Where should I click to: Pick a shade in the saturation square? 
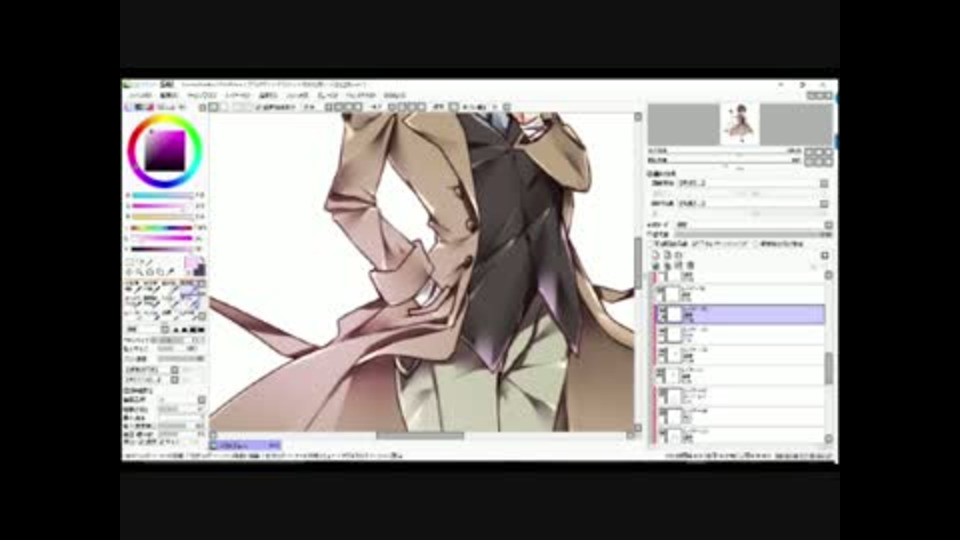pyautogui.click(x=164, y=151)
